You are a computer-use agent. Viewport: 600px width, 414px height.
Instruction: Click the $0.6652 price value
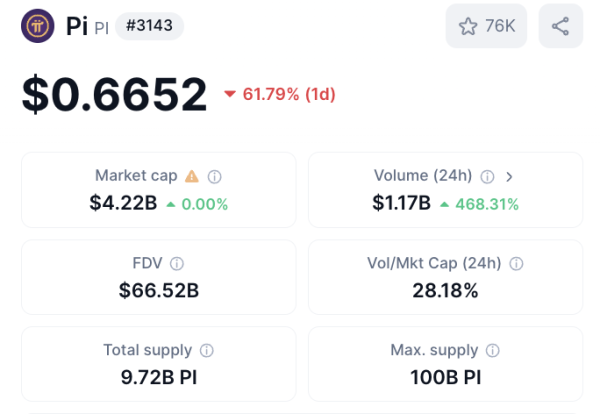coord(114,94)
